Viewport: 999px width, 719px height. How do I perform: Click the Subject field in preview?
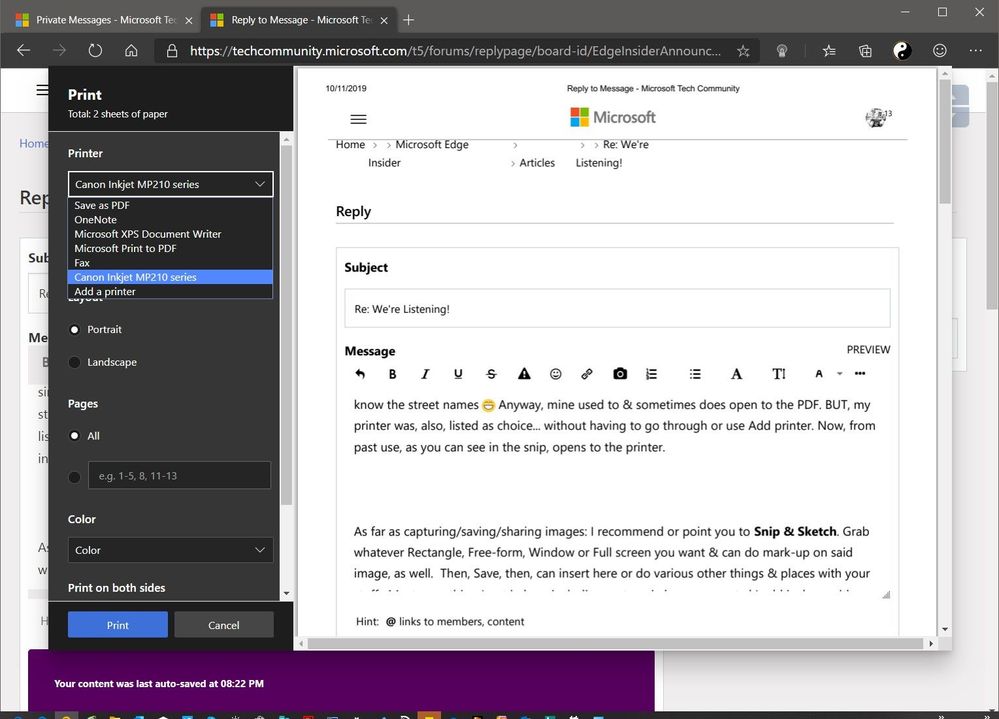click(617, 309)
